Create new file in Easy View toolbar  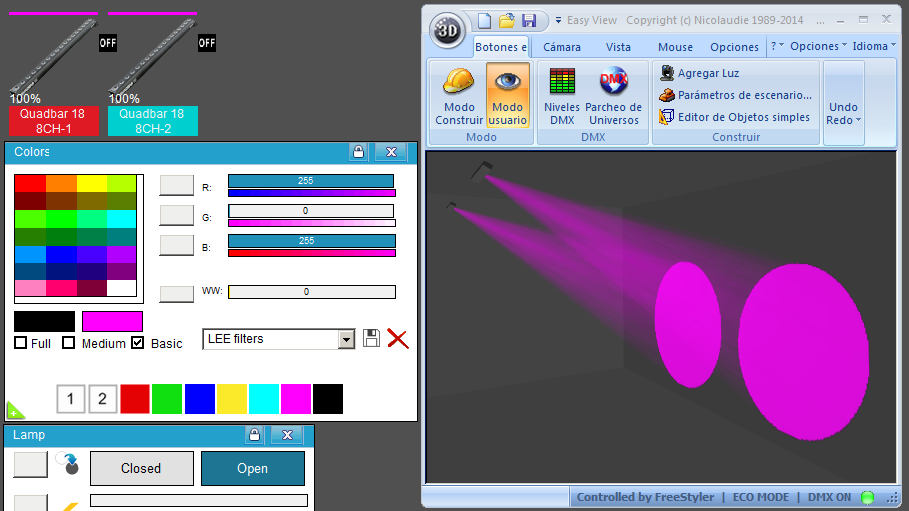tap(484, 21)
